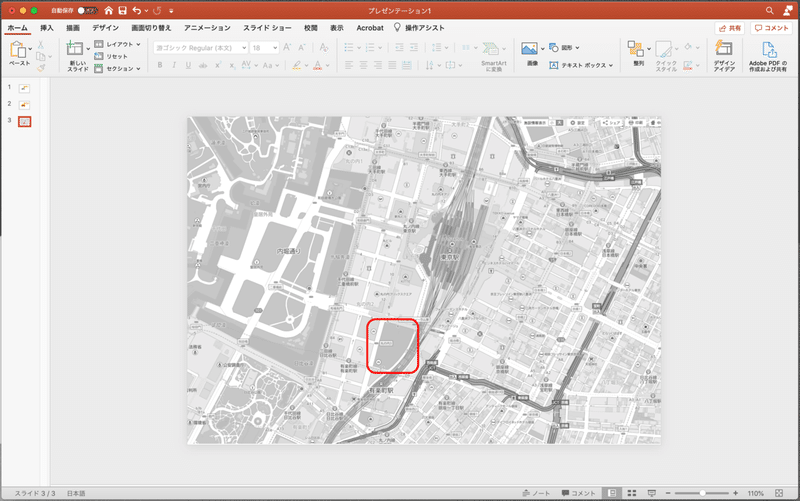Image resolution: width=800 pixels, height=501 pixels.
Task: Open the customize quick access toolbar arrow
Action: tap(171, 11)
